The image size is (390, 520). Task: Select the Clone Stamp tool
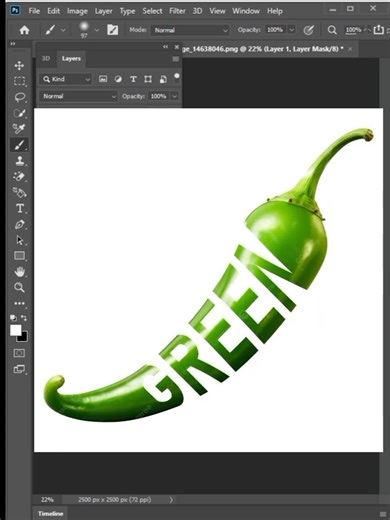(19, 161)
